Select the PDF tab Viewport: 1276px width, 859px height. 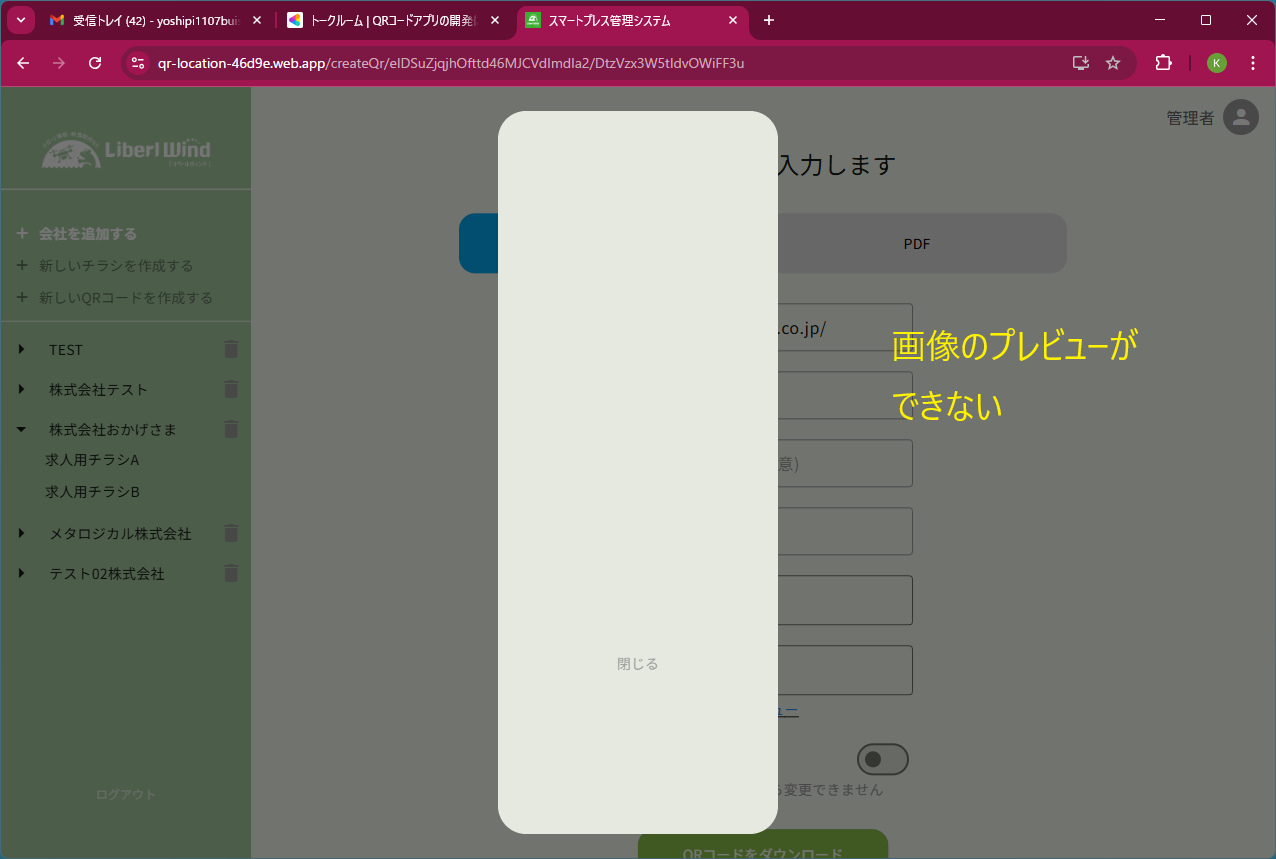tap(917, 243)
